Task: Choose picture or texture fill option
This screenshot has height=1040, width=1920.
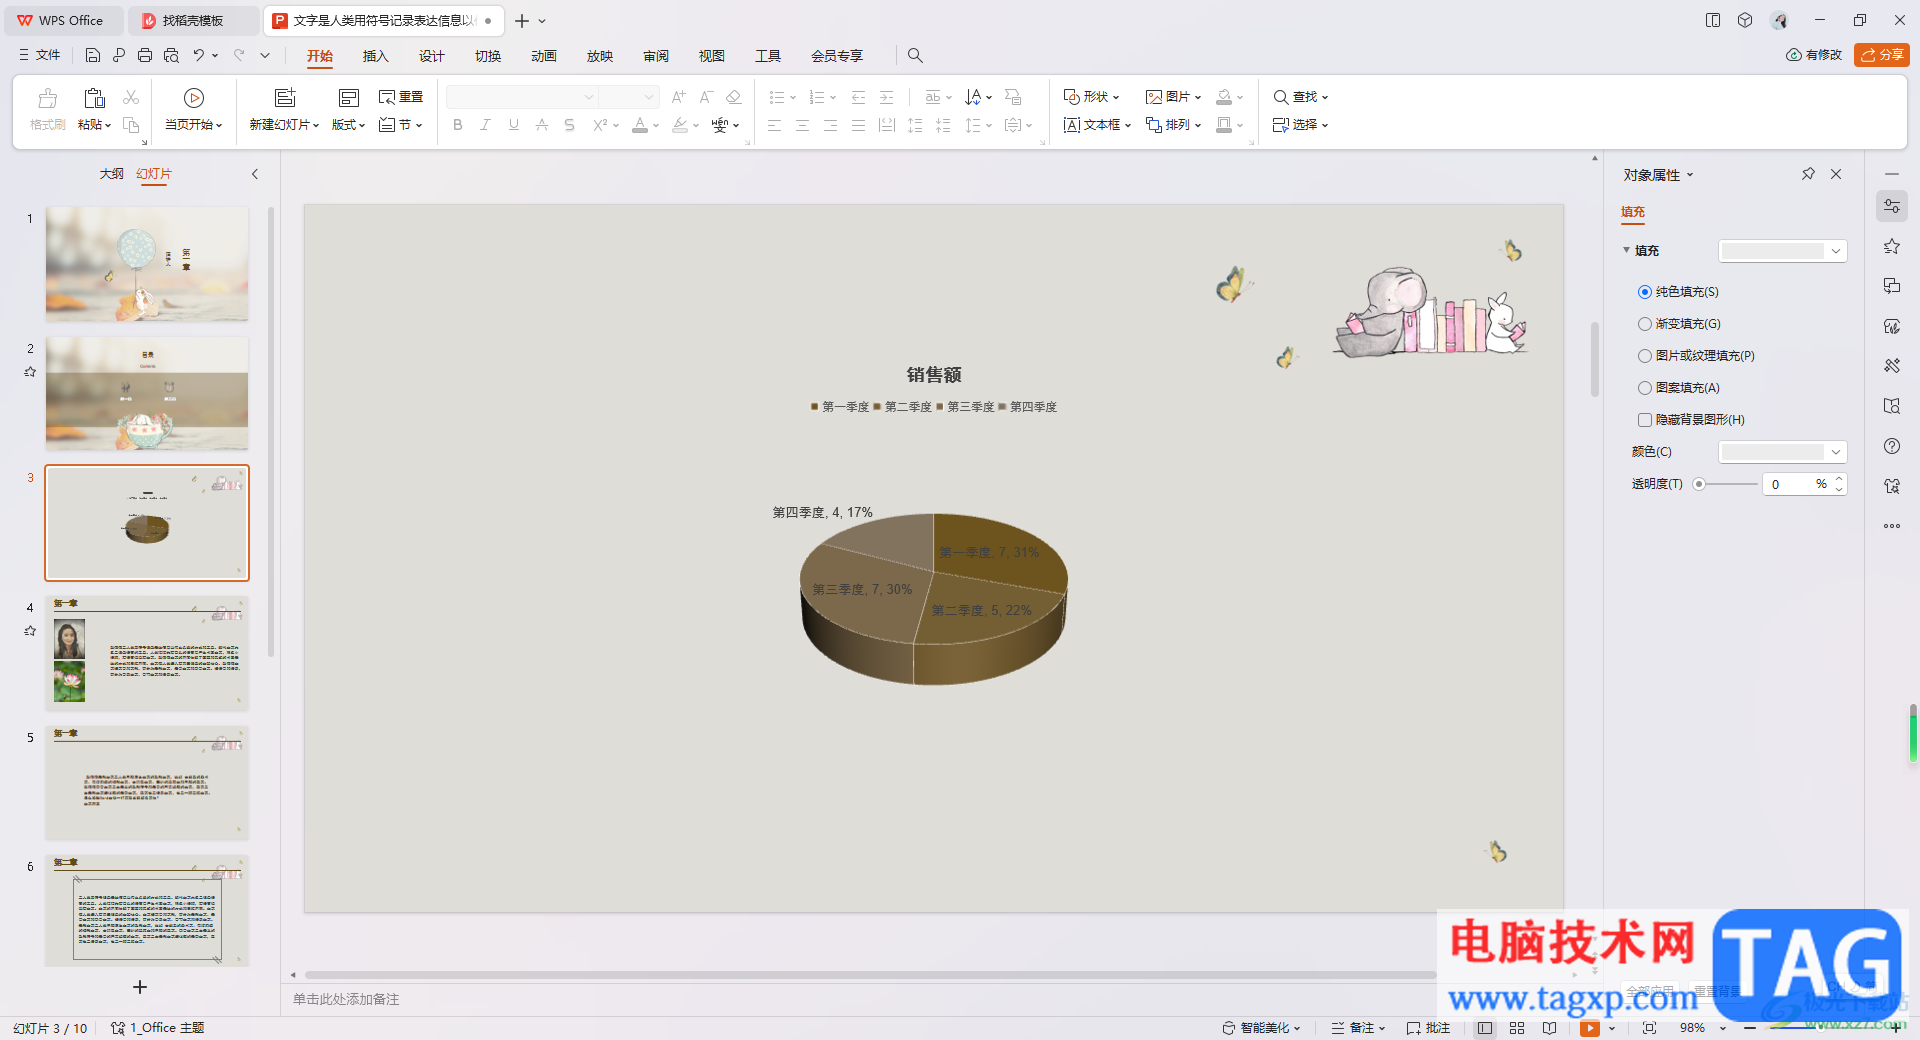Action: point(1645,356)
